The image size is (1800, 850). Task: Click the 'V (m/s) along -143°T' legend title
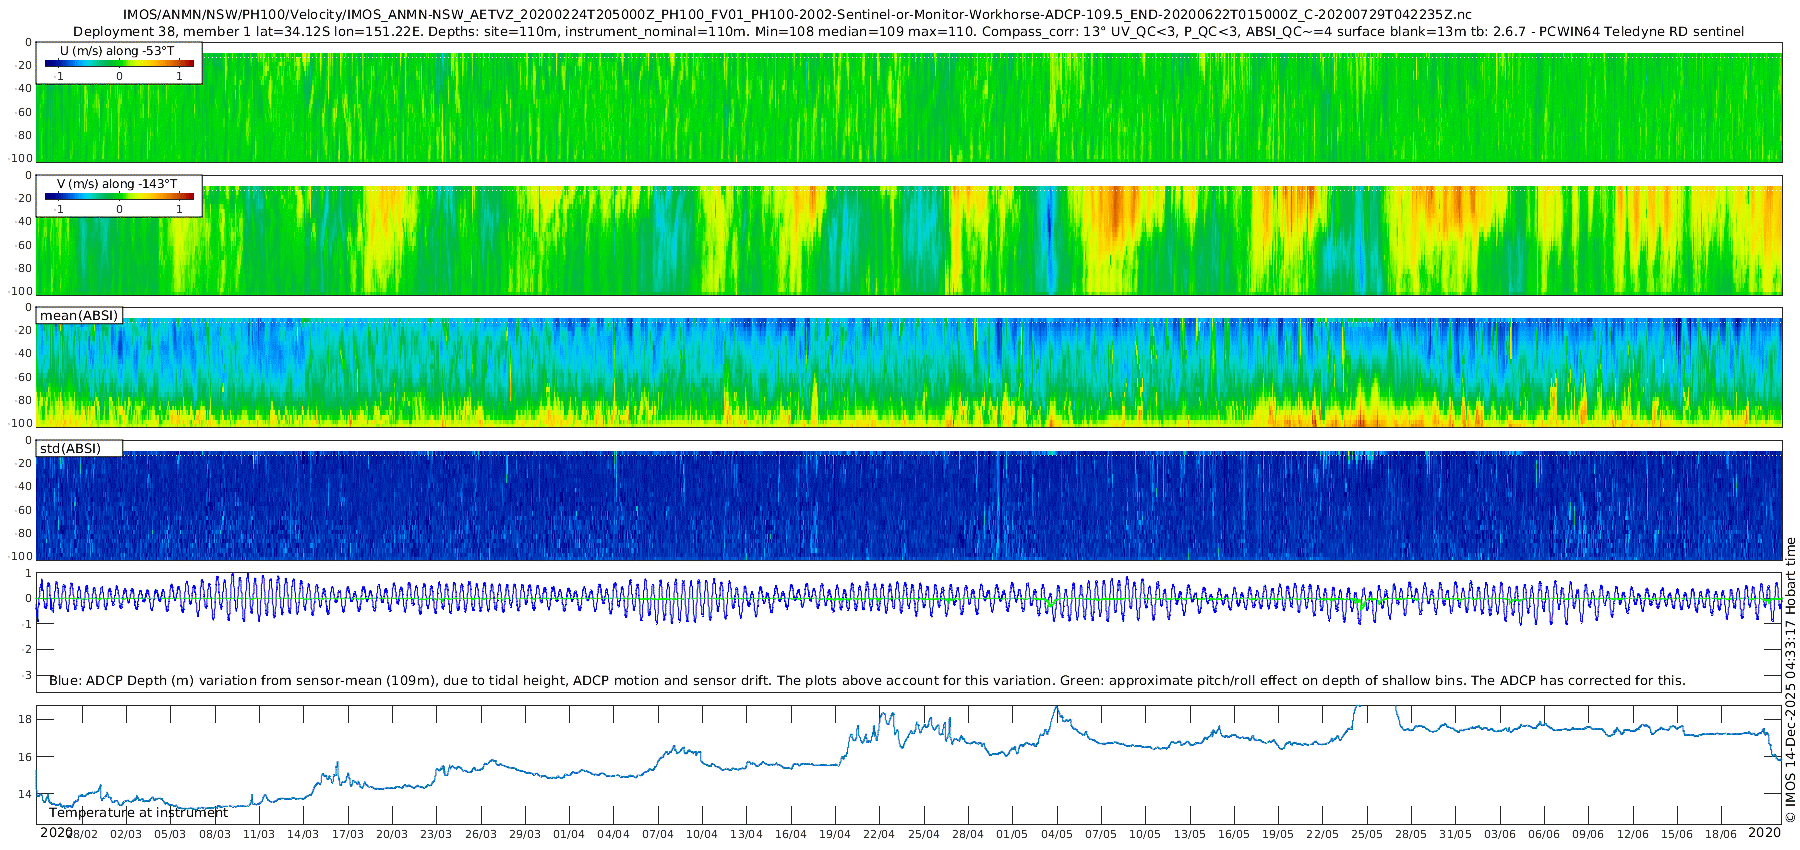coord(117,184)
